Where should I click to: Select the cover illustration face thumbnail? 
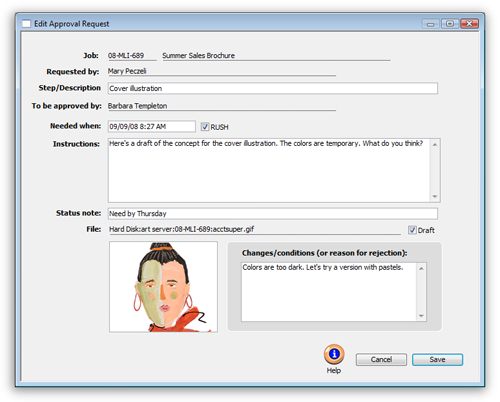(163, 287)
